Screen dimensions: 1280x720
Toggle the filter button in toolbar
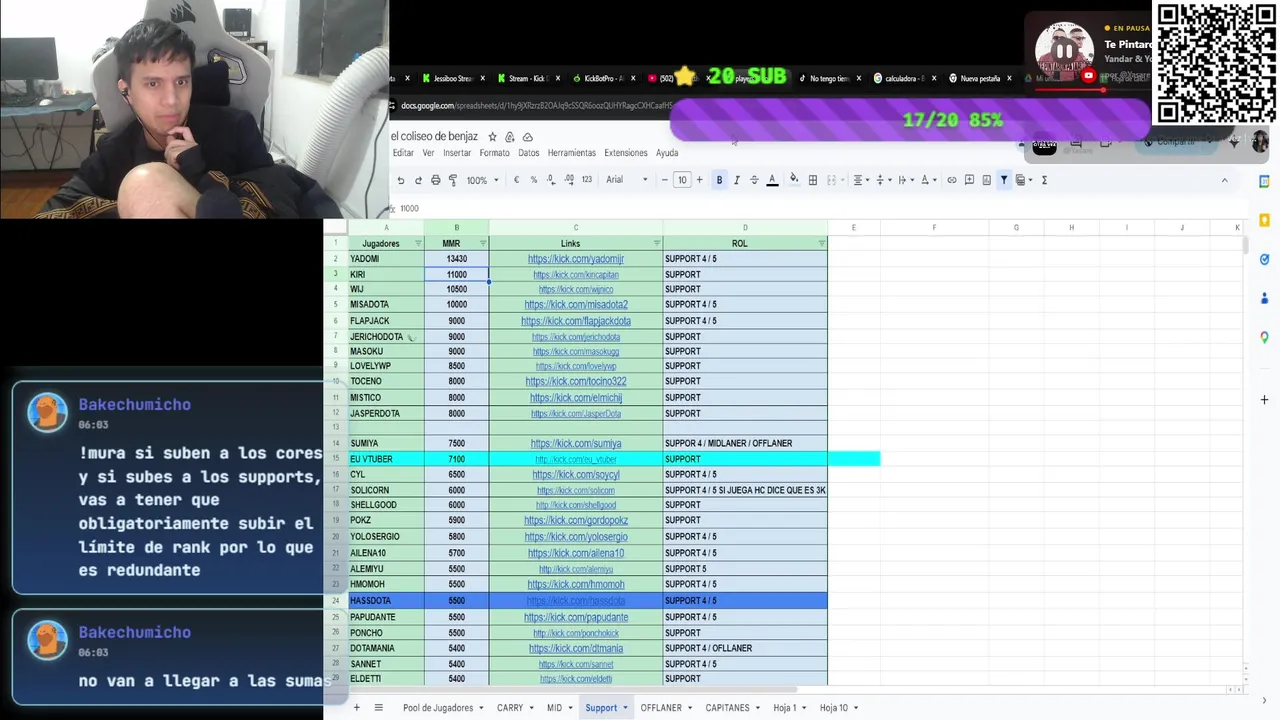click(x=1004, y=180)
